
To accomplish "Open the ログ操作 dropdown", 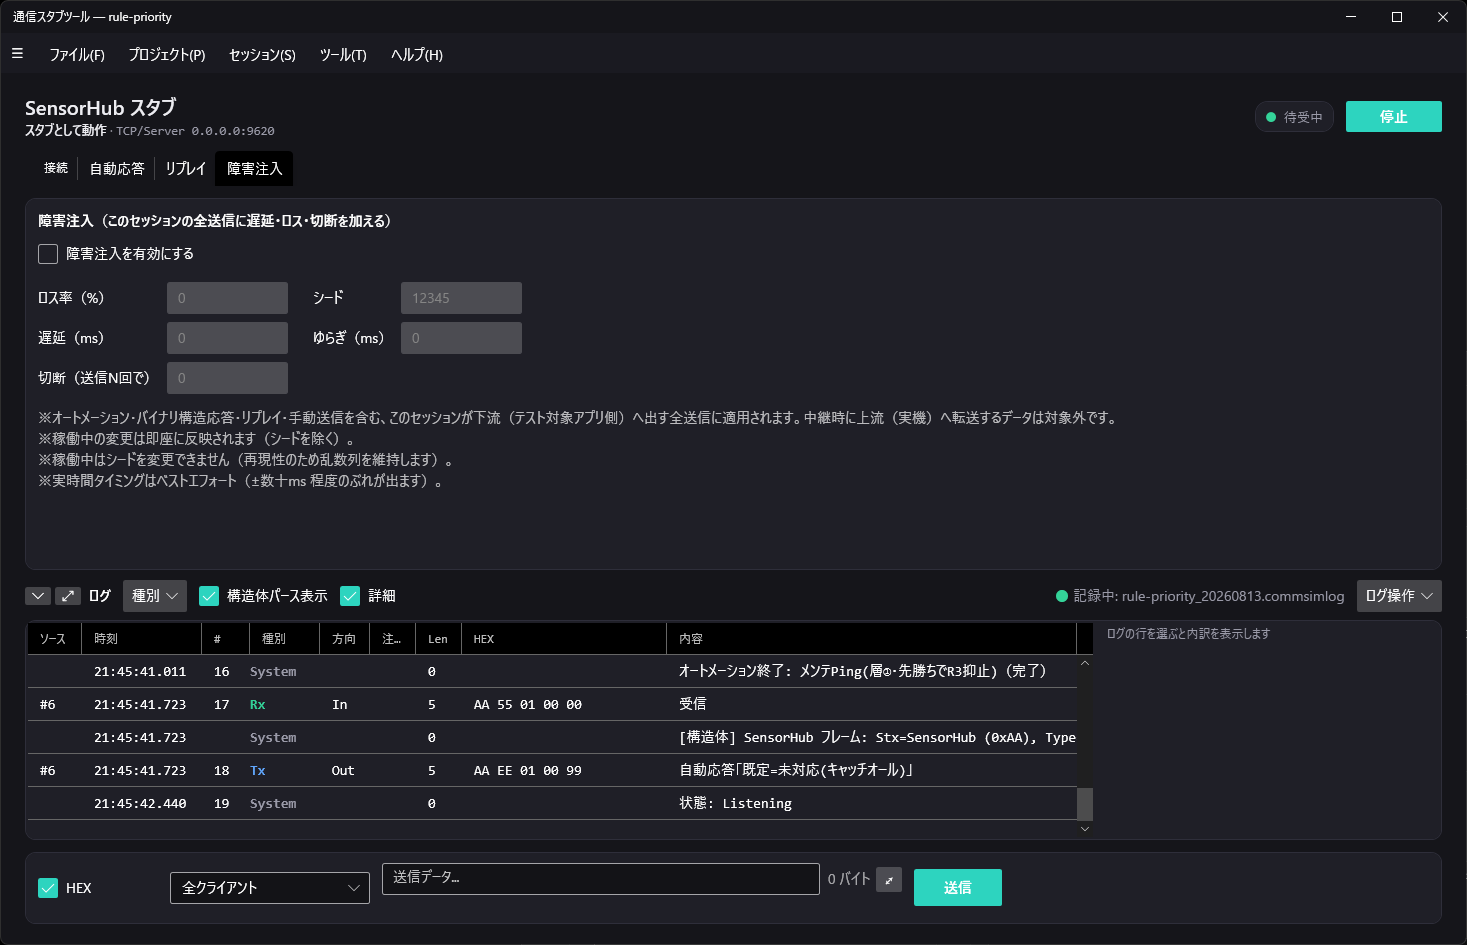I will coord(1399,596).
